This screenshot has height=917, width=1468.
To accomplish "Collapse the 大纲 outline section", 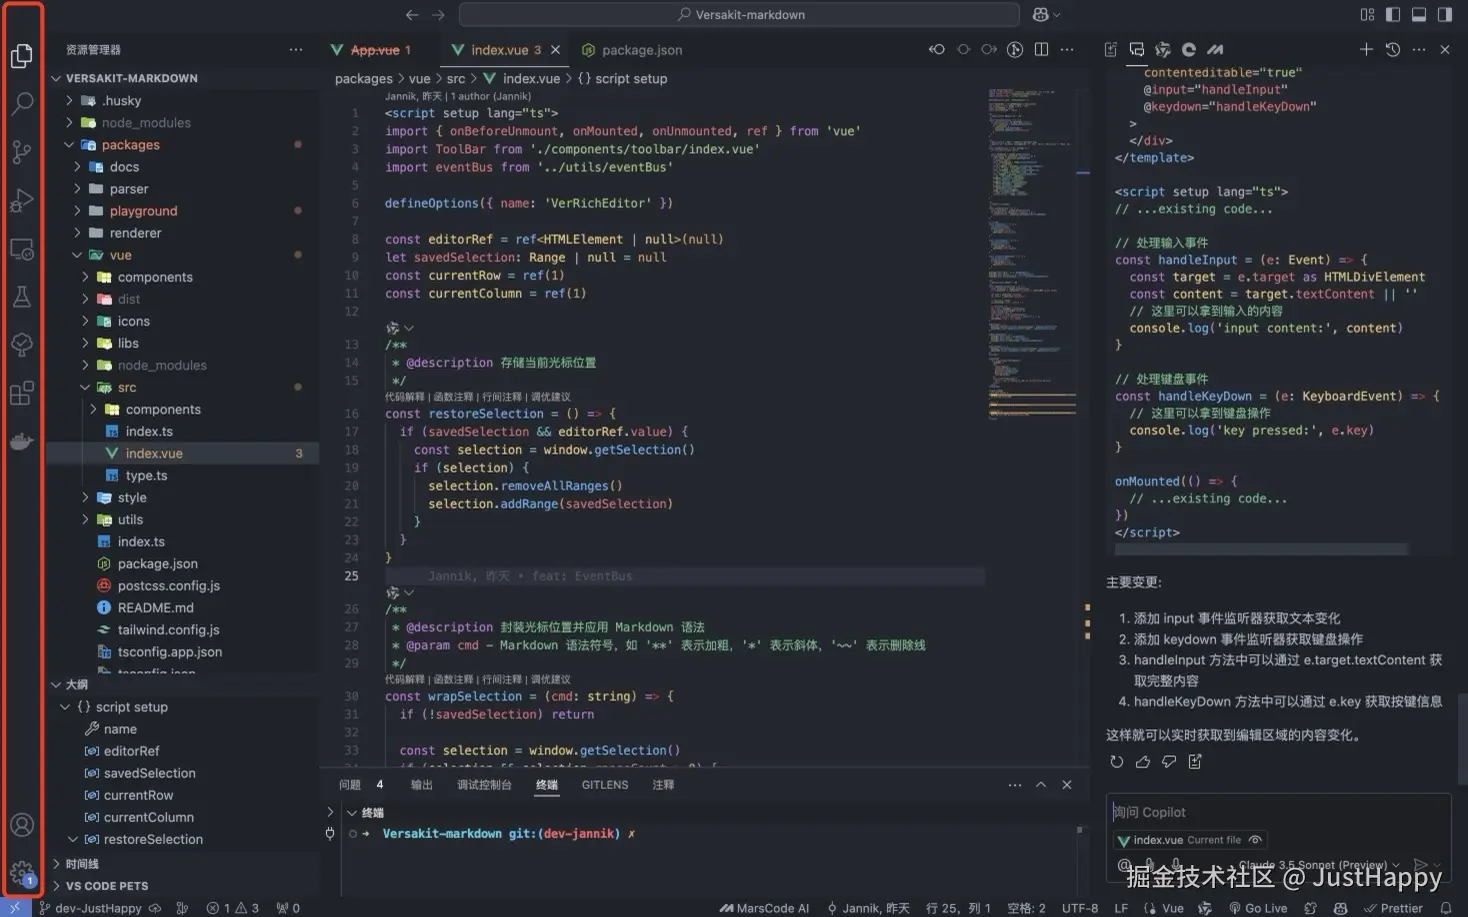I will click(x=182, y=685).
